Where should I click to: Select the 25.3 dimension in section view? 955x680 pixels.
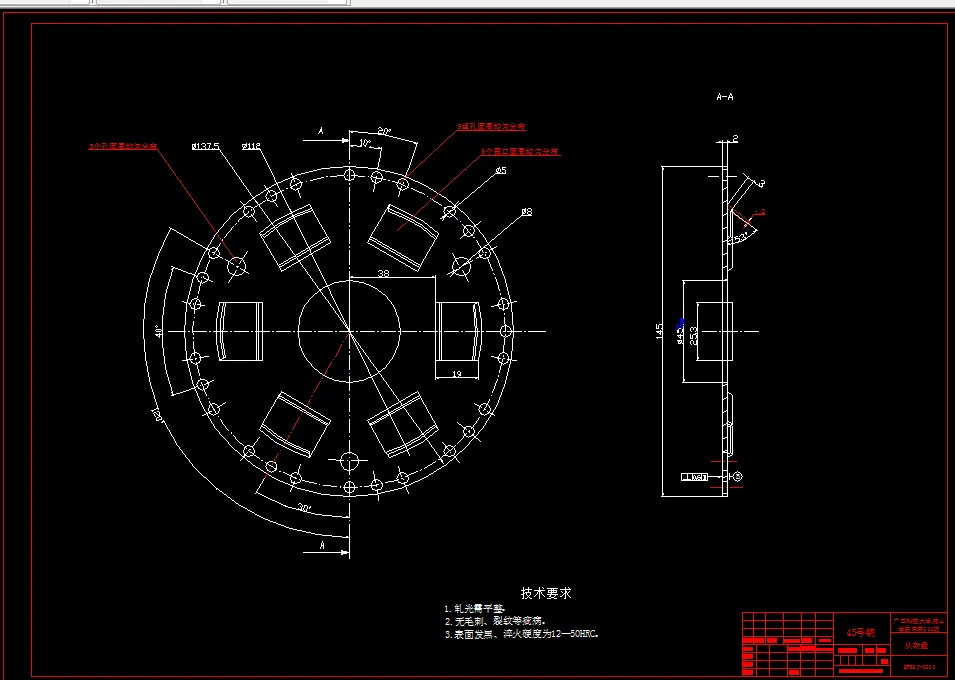694,336
